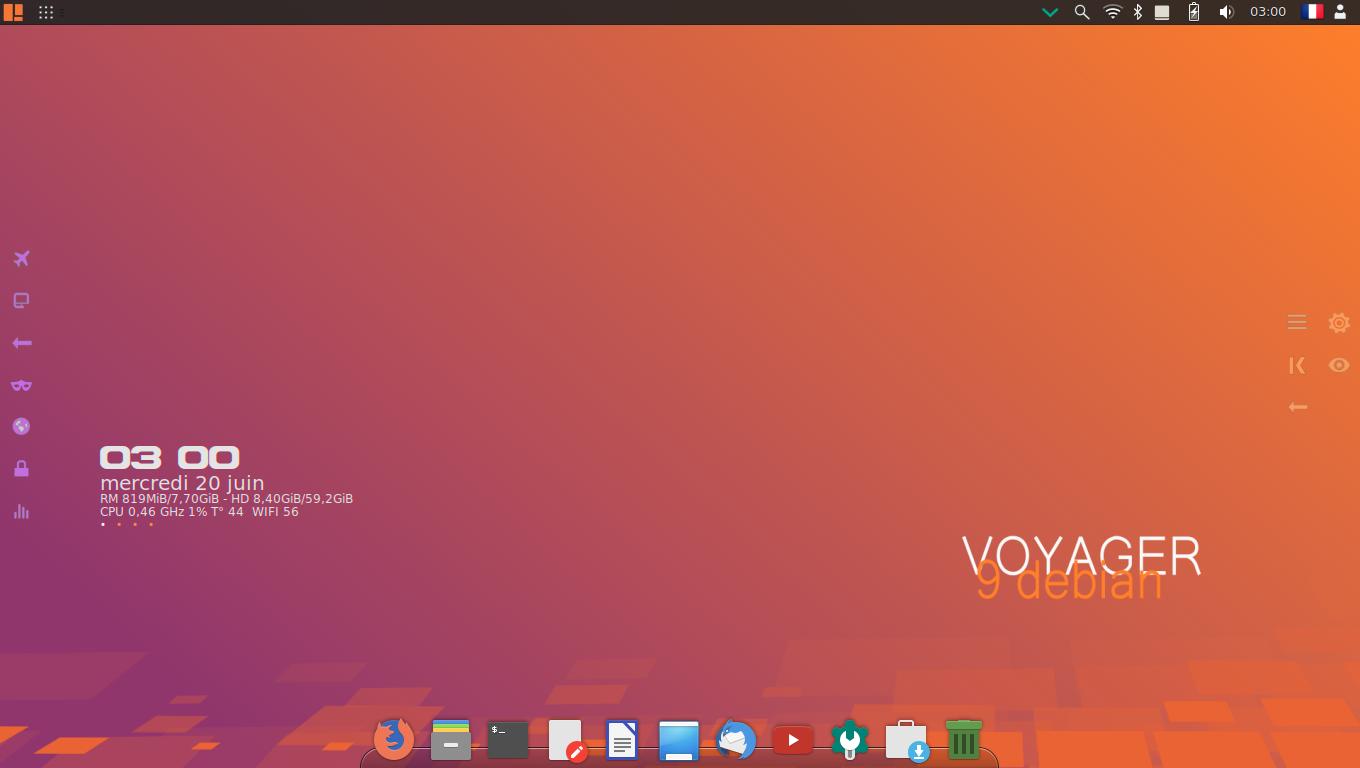Toggle the eye icon on right
The width and height of the screenshot is (1360, 768).
tap(1339, 365)
